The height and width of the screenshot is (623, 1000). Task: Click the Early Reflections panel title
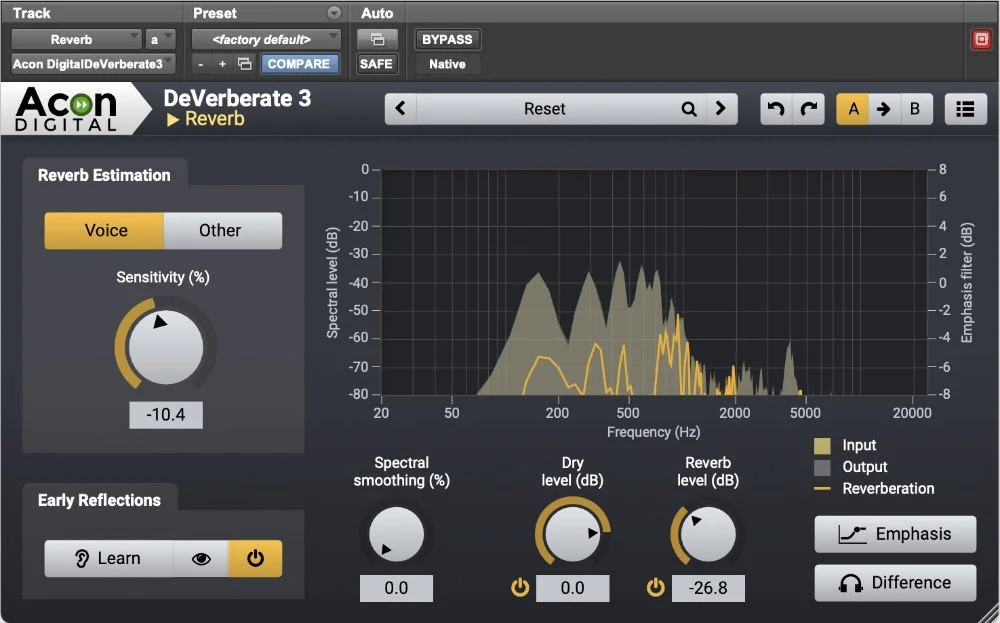pos(99,500)
